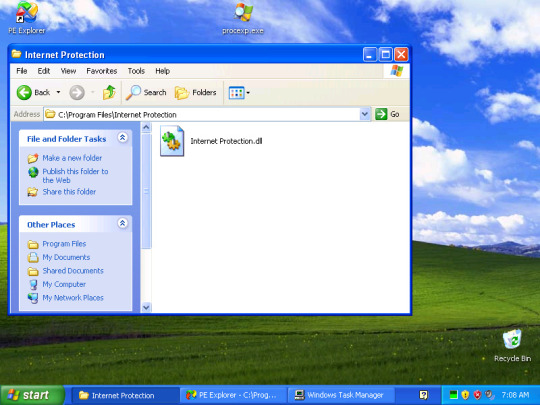Screen dimensions: 540x405
Task: Click Publish this folder to the Web
Action: (x=75, y=176)
